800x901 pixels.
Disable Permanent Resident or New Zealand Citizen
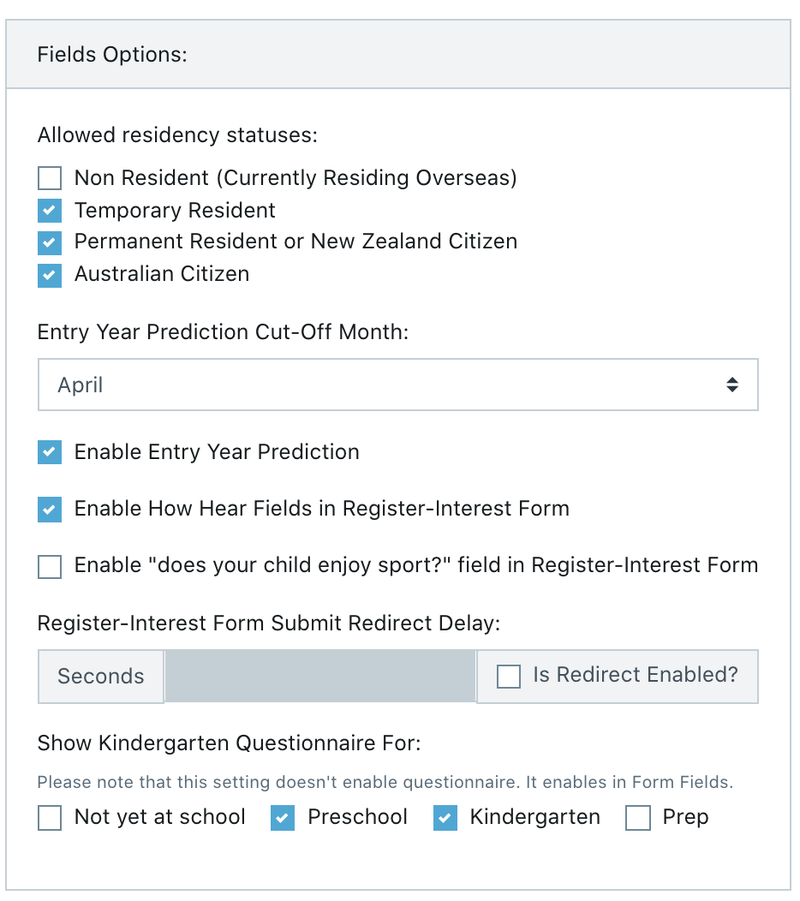coord(49,243)
